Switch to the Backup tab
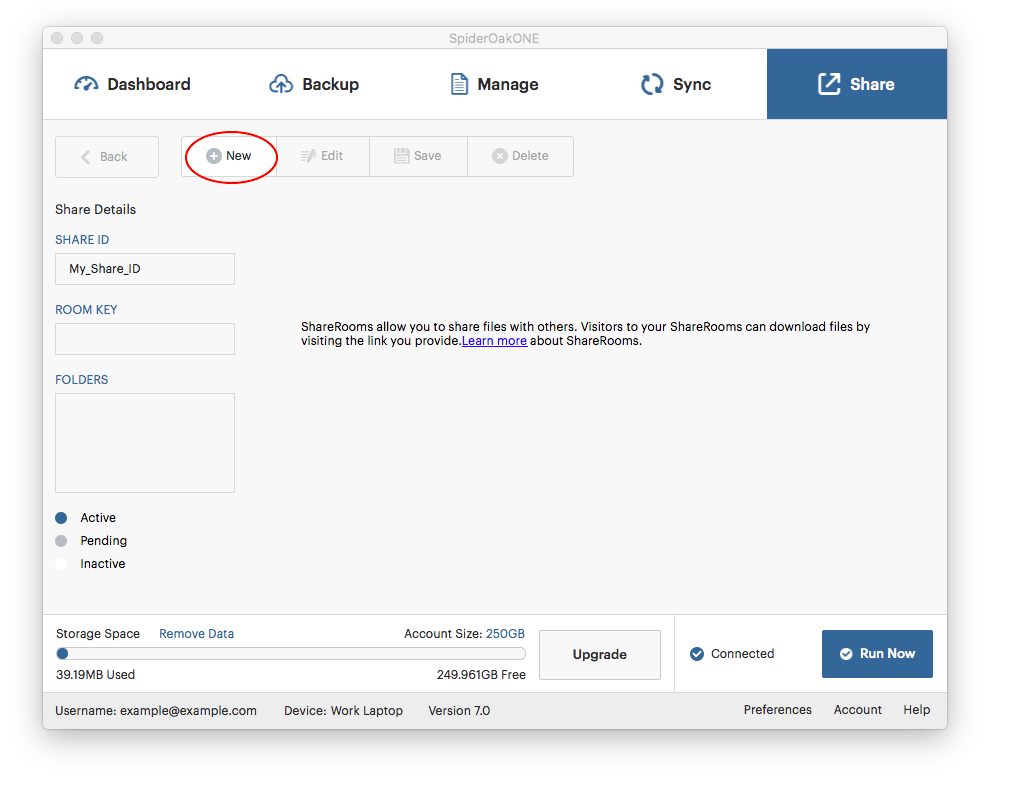The image size is (1011, 797). click(x=314, y=84)
